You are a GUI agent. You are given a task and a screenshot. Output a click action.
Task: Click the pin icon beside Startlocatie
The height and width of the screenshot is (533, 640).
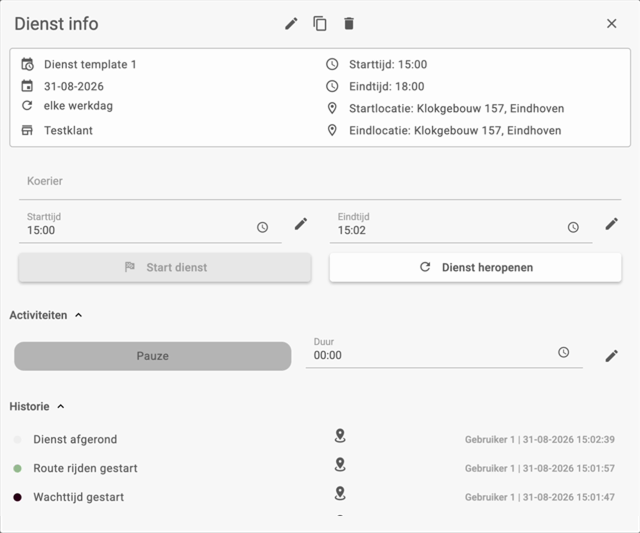coord(332,108)
